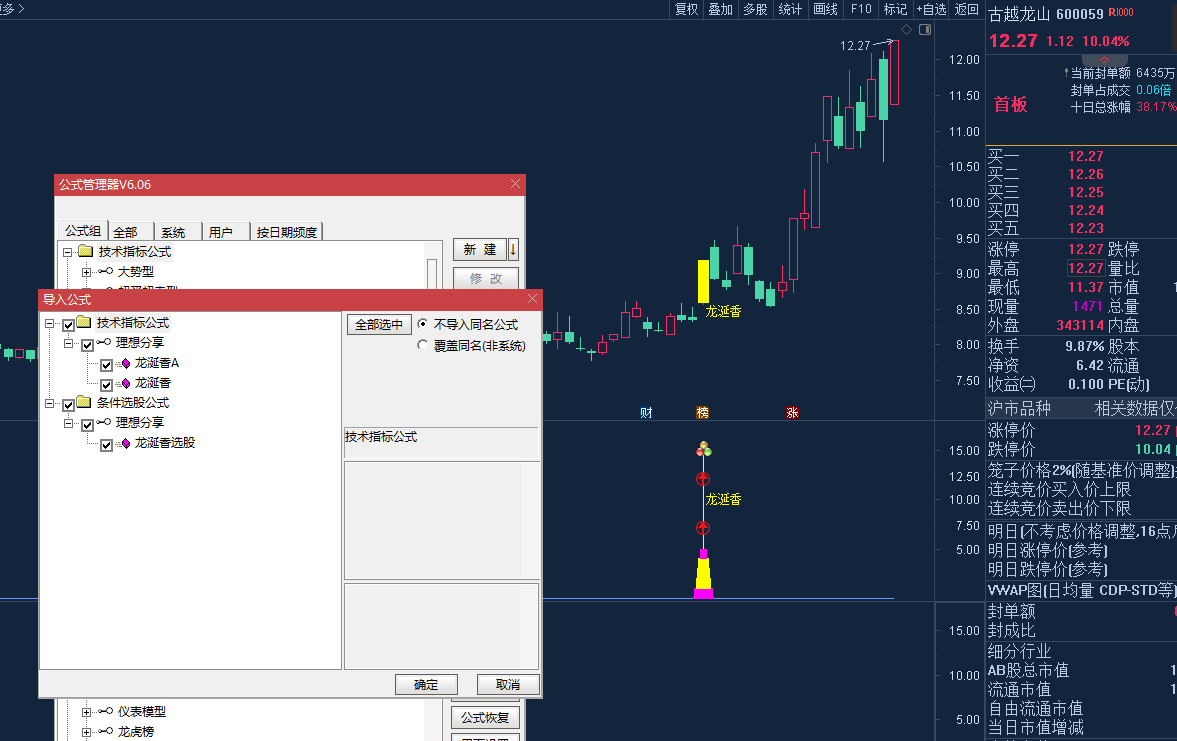1177x741 pixels.
Task: Cancel import with 取消 button
Action: click(508, 685)
